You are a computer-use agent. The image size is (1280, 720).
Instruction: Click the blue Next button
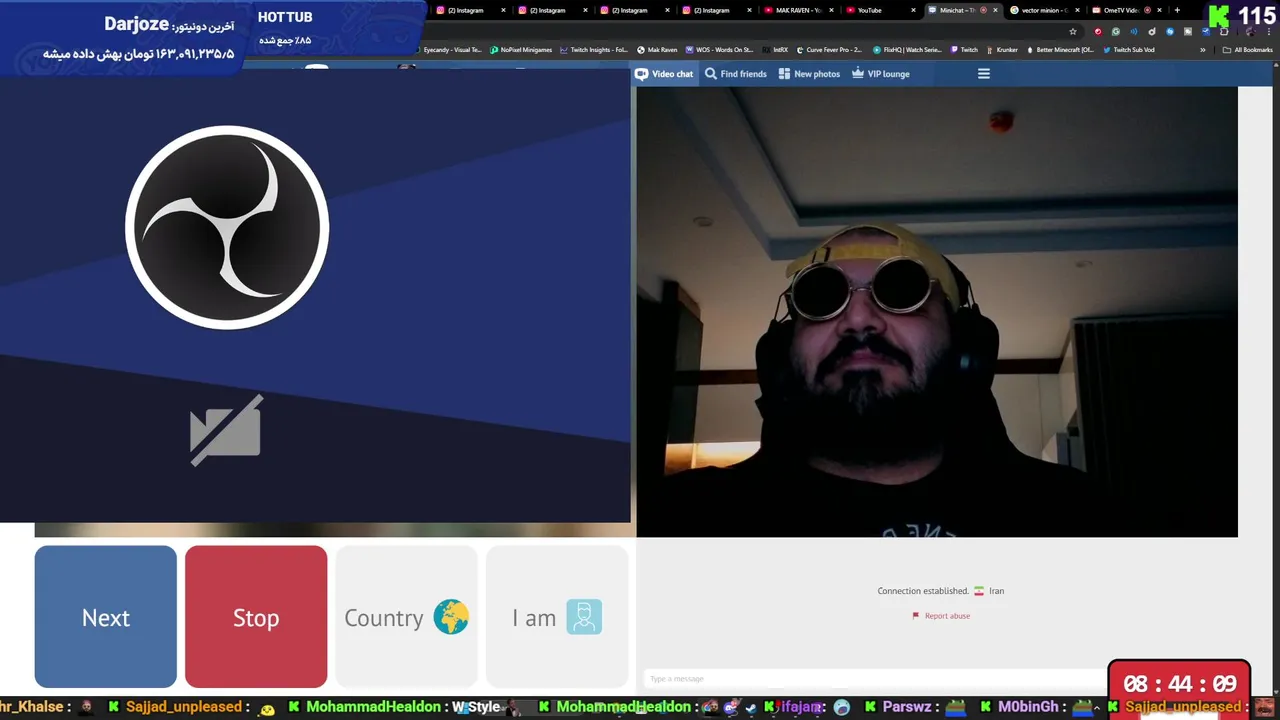(105, 617)
